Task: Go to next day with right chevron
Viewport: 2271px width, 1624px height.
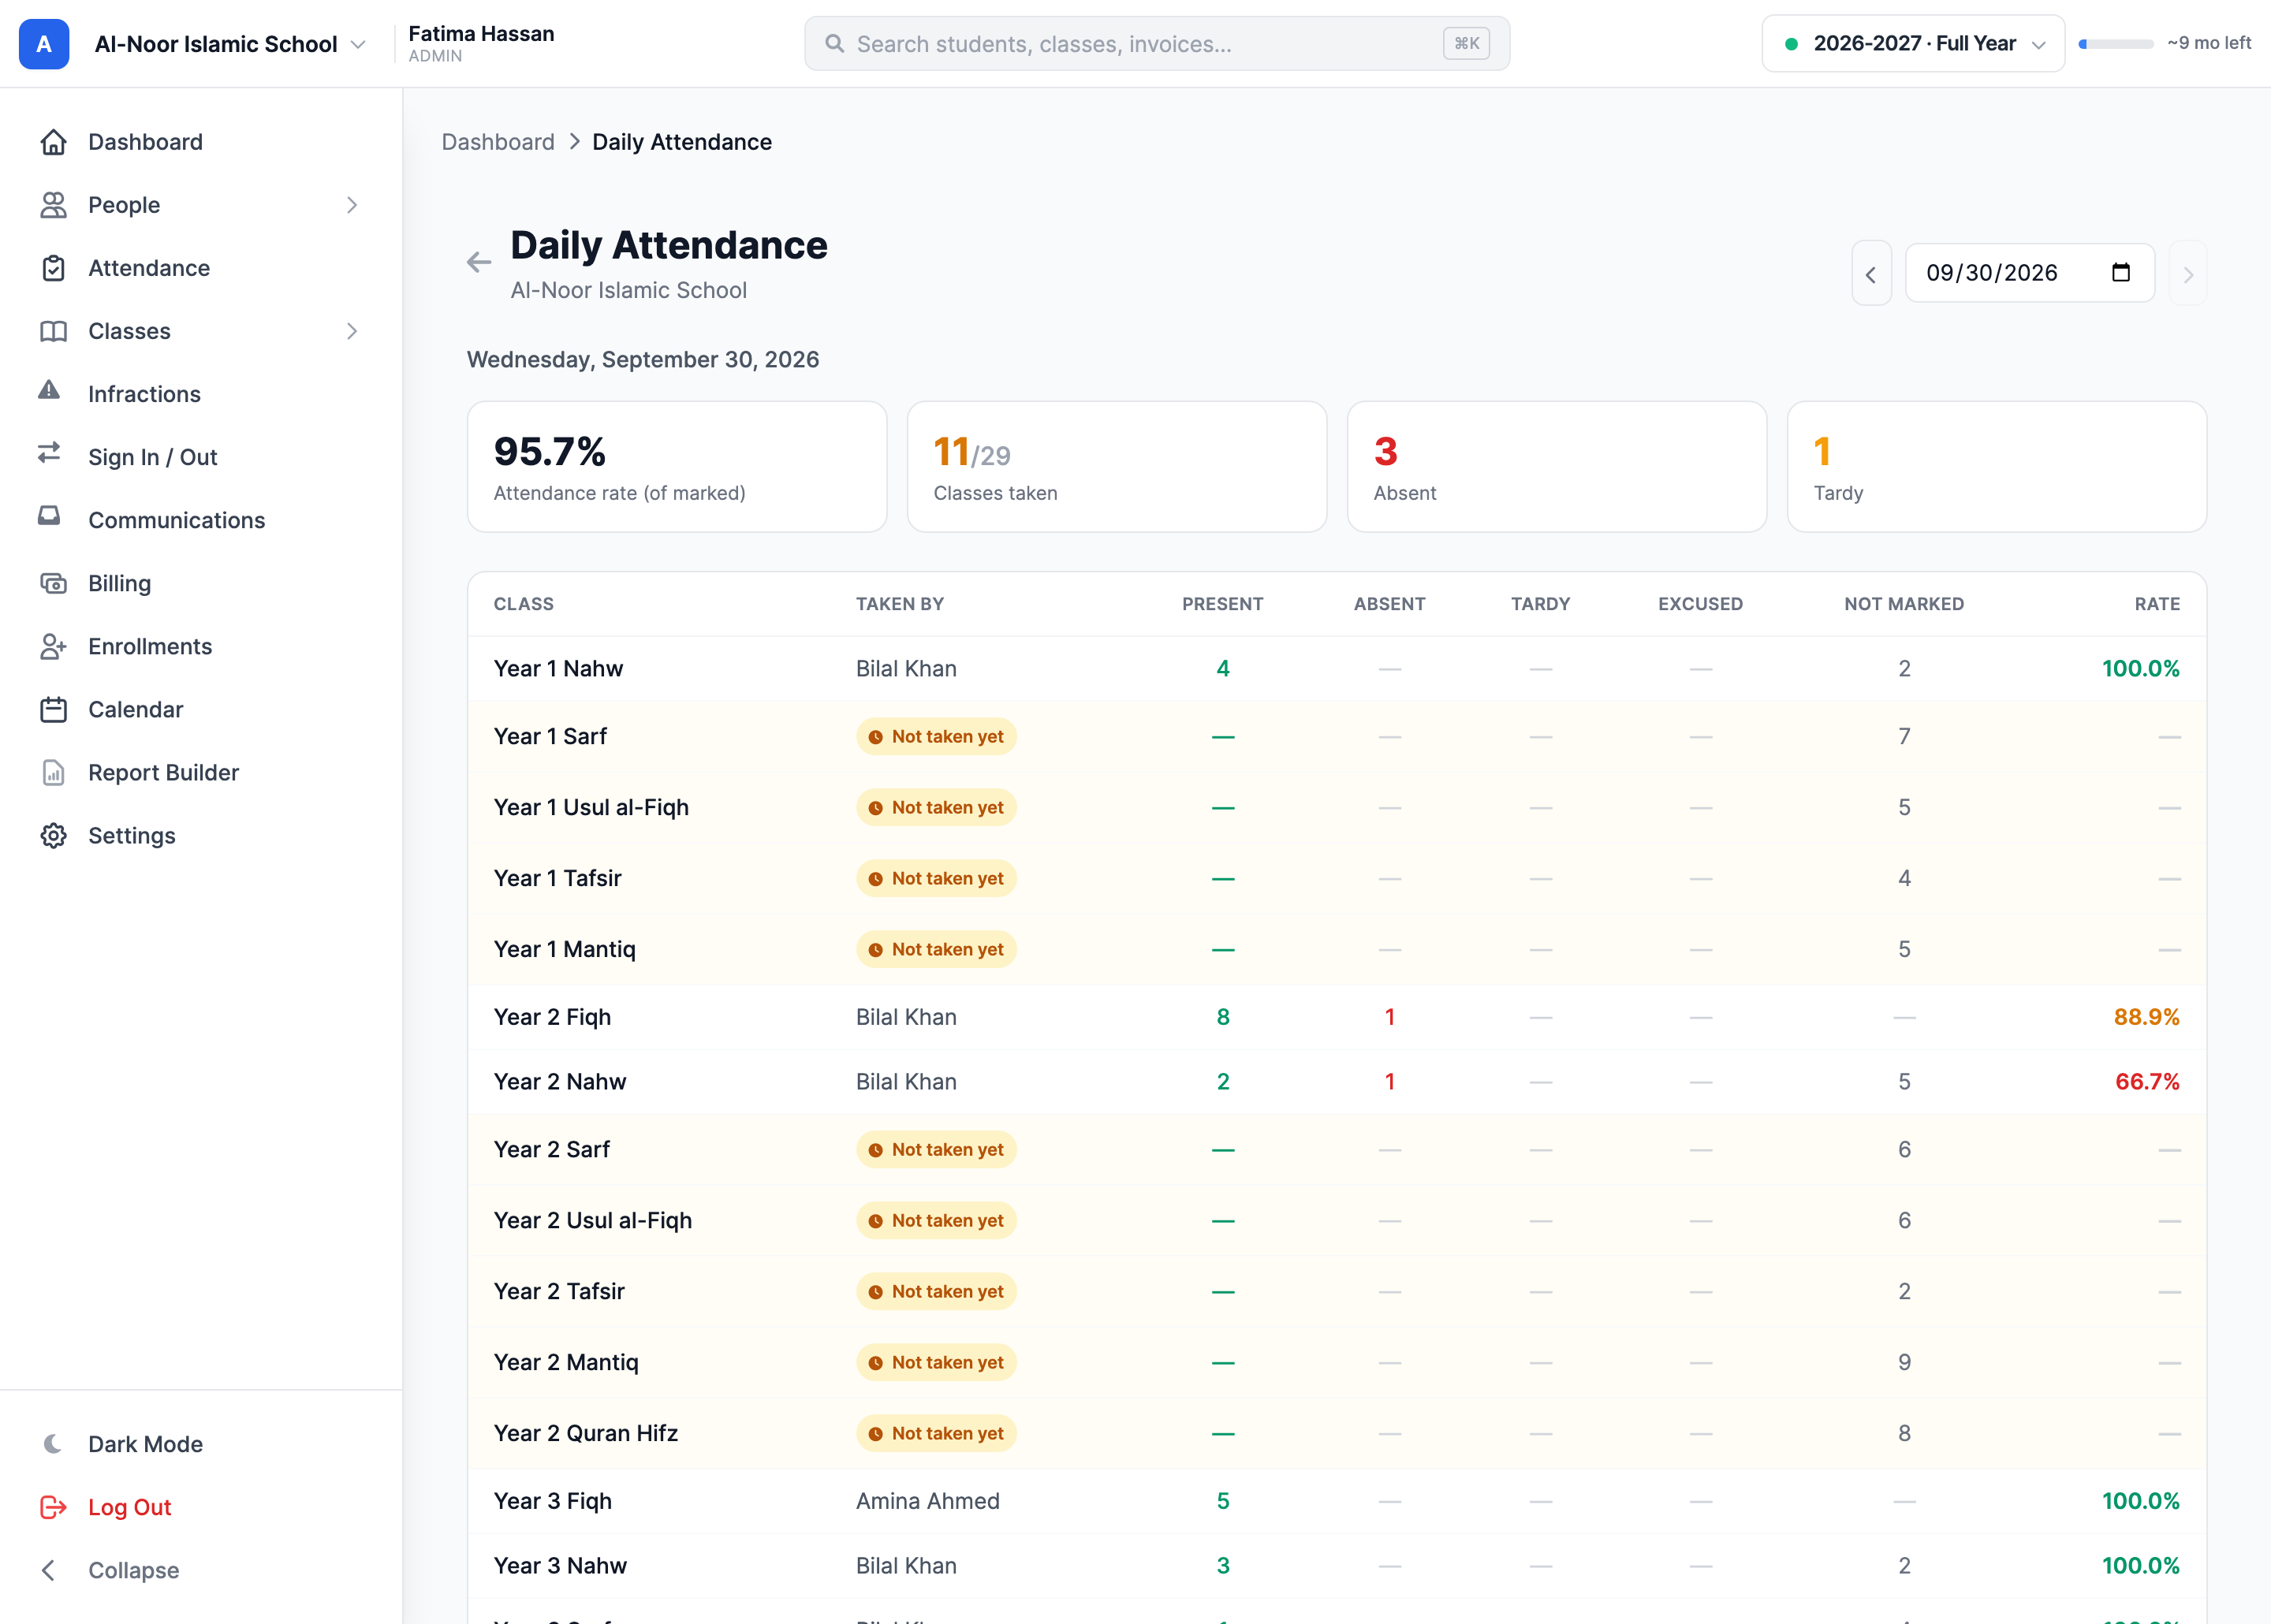Action: (x=2188, y=273)
